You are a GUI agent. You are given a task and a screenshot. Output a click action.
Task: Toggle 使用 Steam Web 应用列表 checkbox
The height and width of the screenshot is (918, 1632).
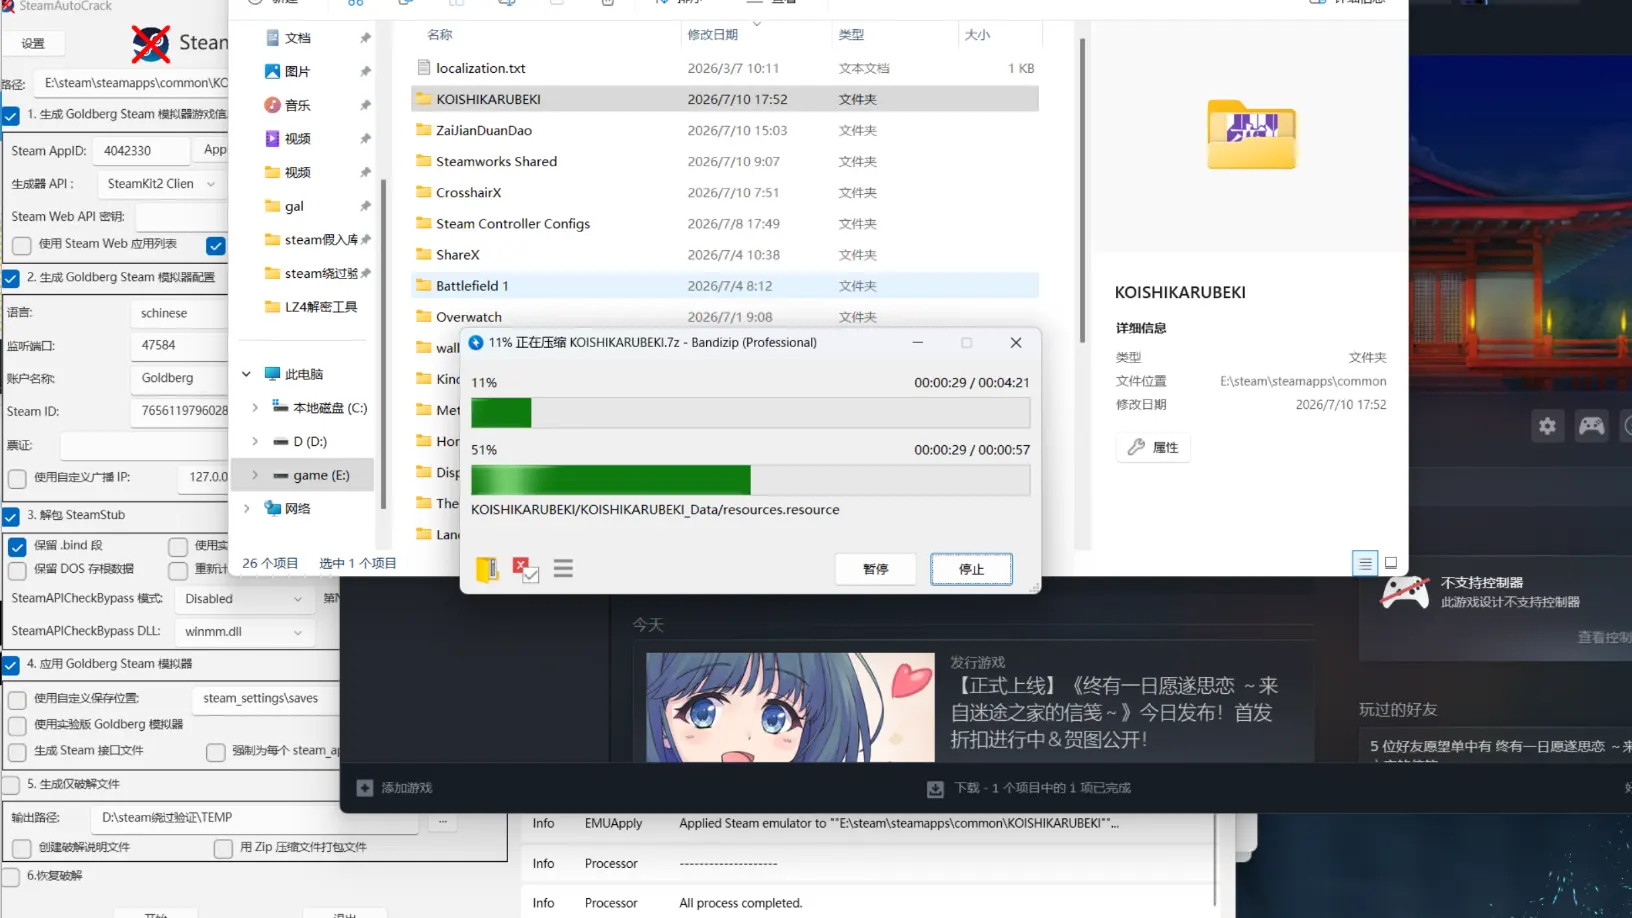tap(21, 245)
